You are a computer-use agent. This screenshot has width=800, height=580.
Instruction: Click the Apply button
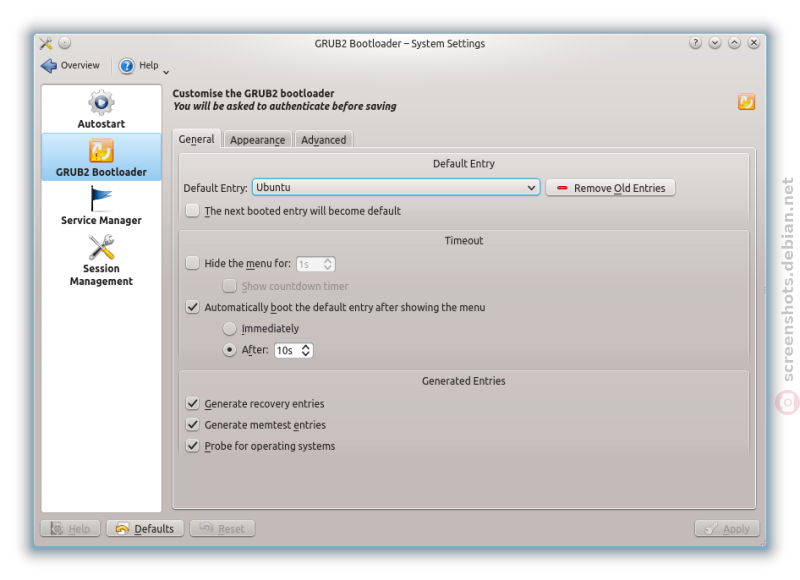click(727, 528)
